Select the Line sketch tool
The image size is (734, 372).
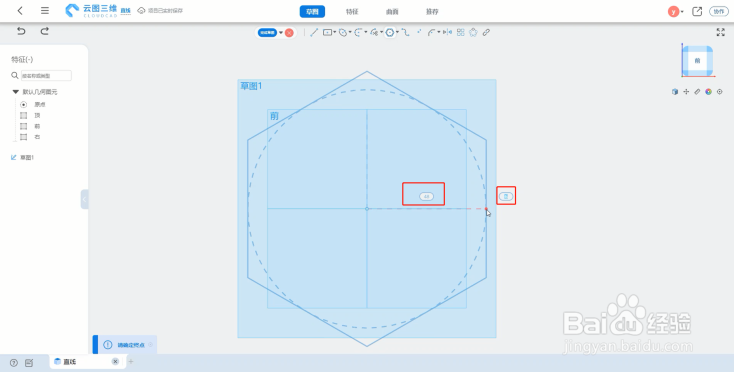pos(314,32)
